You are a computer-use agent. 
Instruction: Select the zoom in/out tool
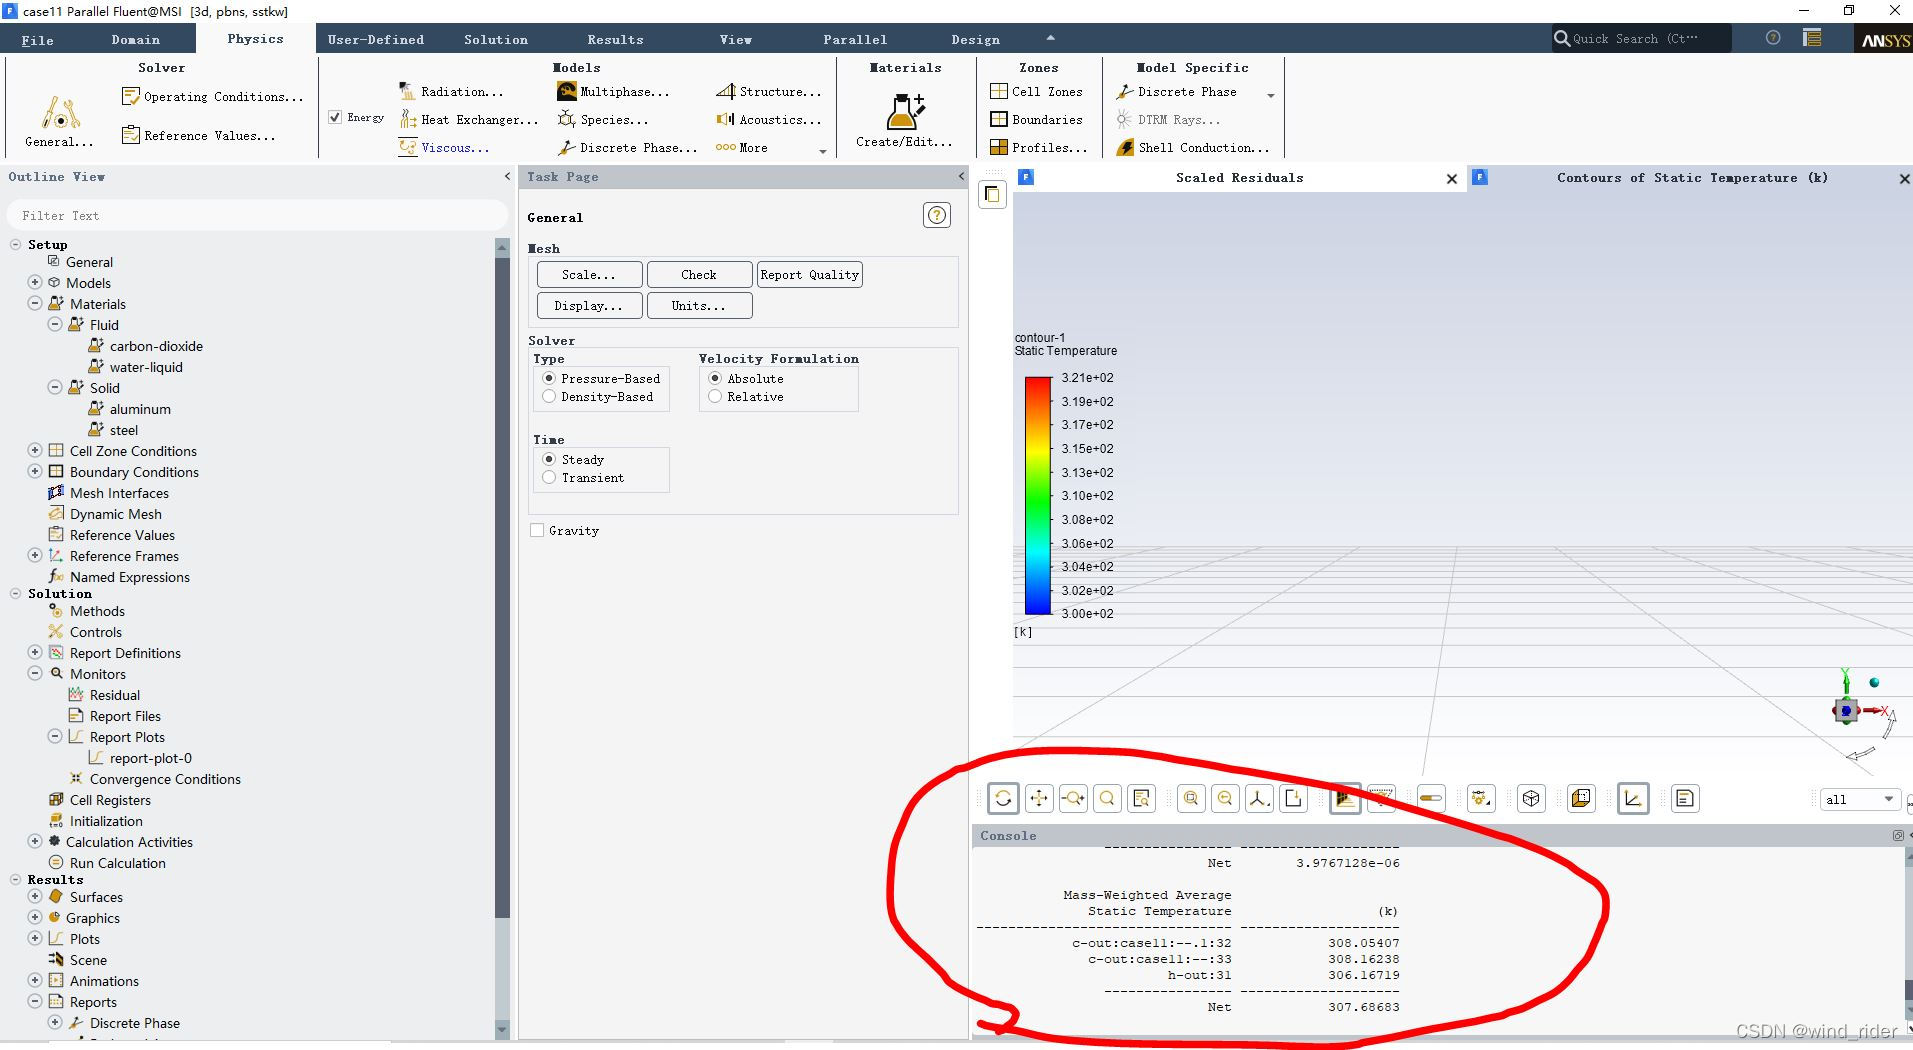tap(1073, 798)
